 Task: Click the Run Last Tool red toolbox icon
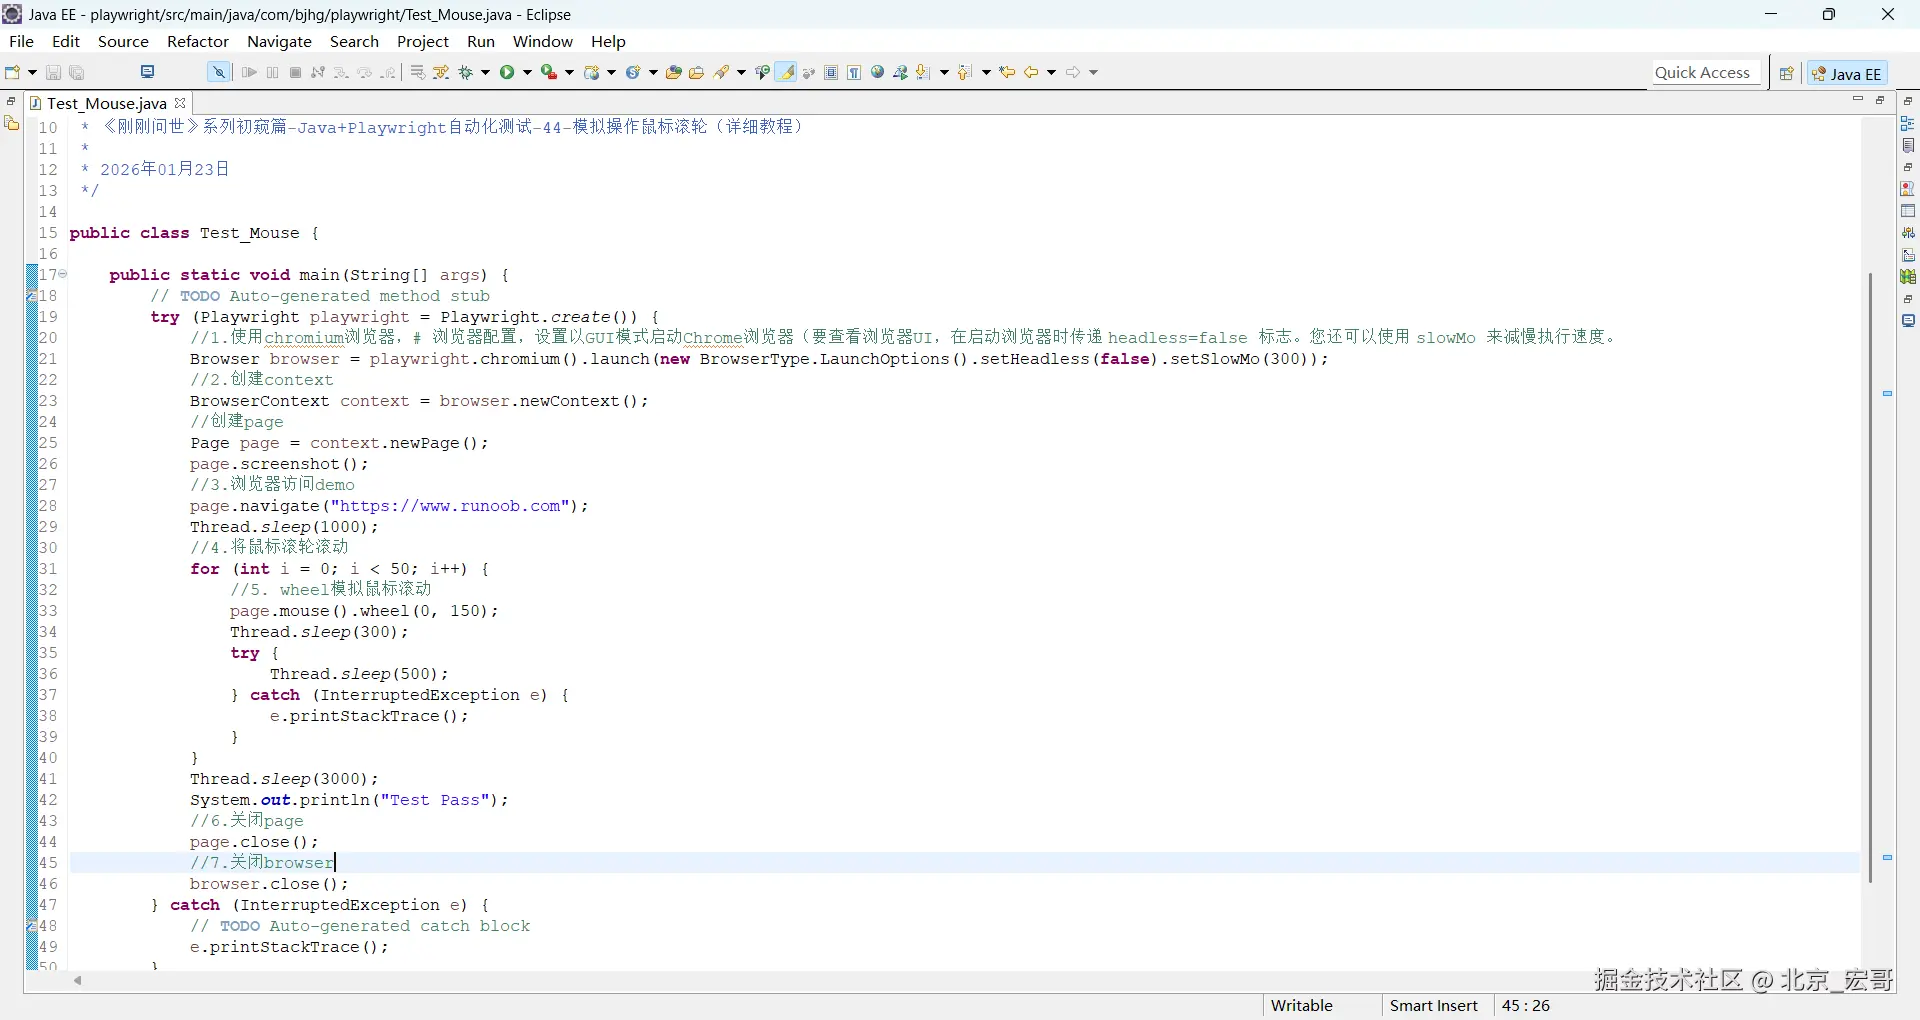[549, 72]
